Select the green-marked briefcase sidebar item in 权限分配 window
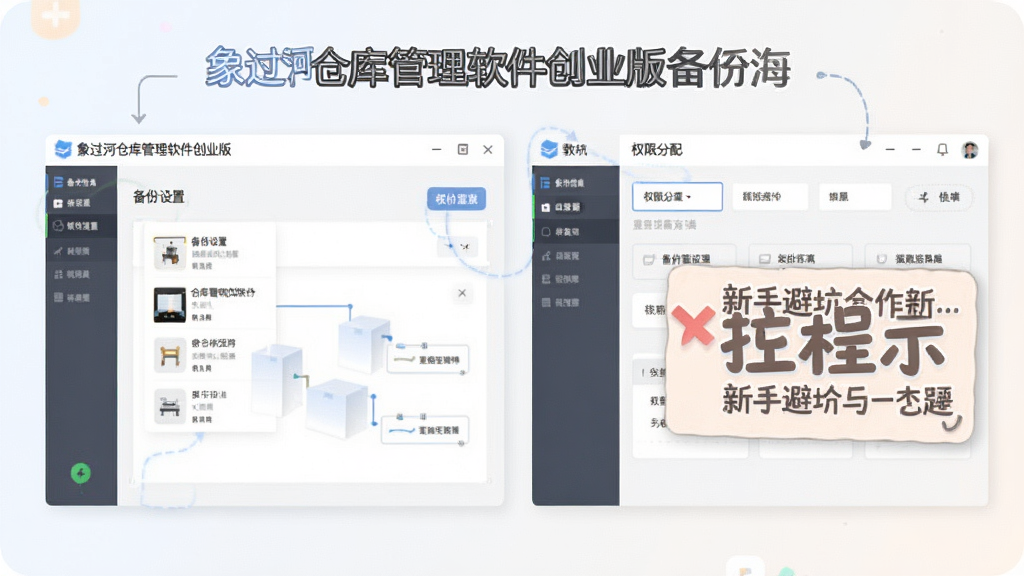This screenshot has width=1024, height=576. (575, 207)
